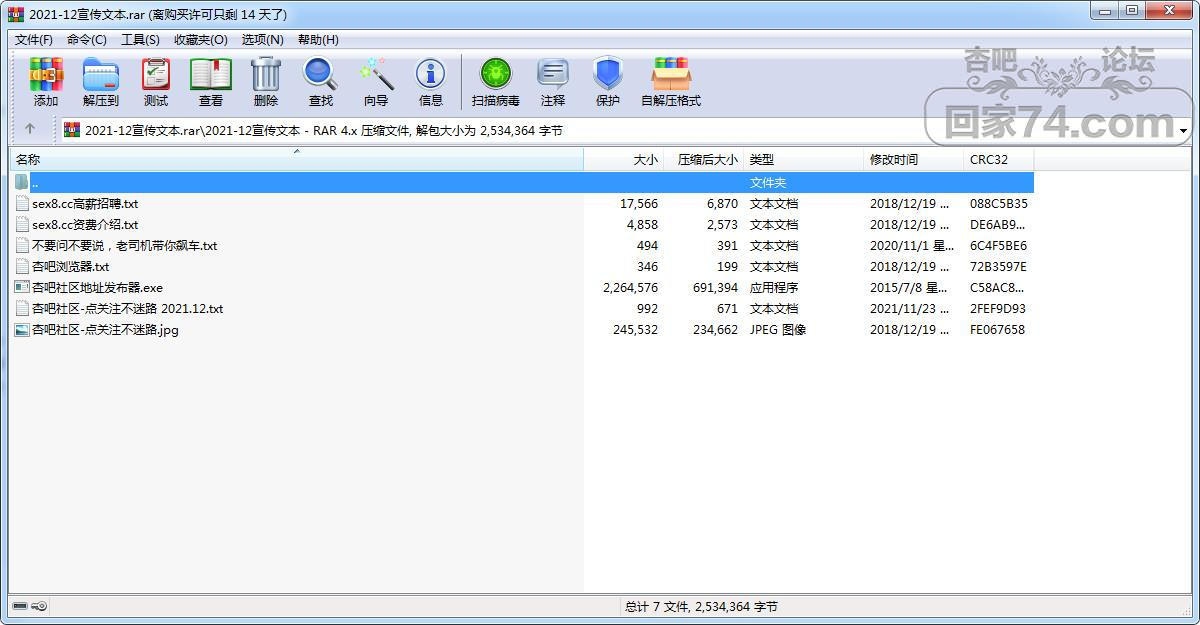Click the parent folder ".." icon
This screenshot has height=625, width=1200.
22,182
